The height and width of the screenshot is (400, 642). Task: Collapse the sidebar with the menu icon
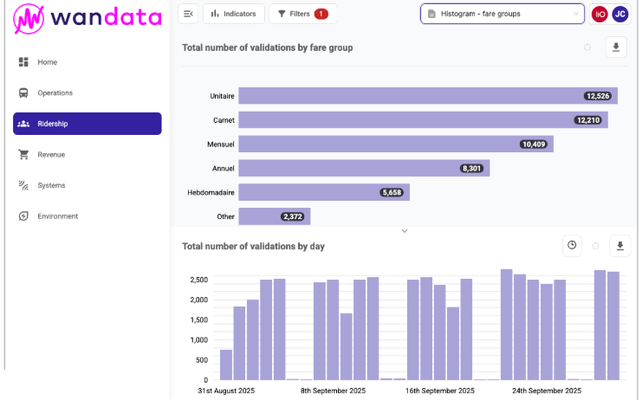pos(188,14)
